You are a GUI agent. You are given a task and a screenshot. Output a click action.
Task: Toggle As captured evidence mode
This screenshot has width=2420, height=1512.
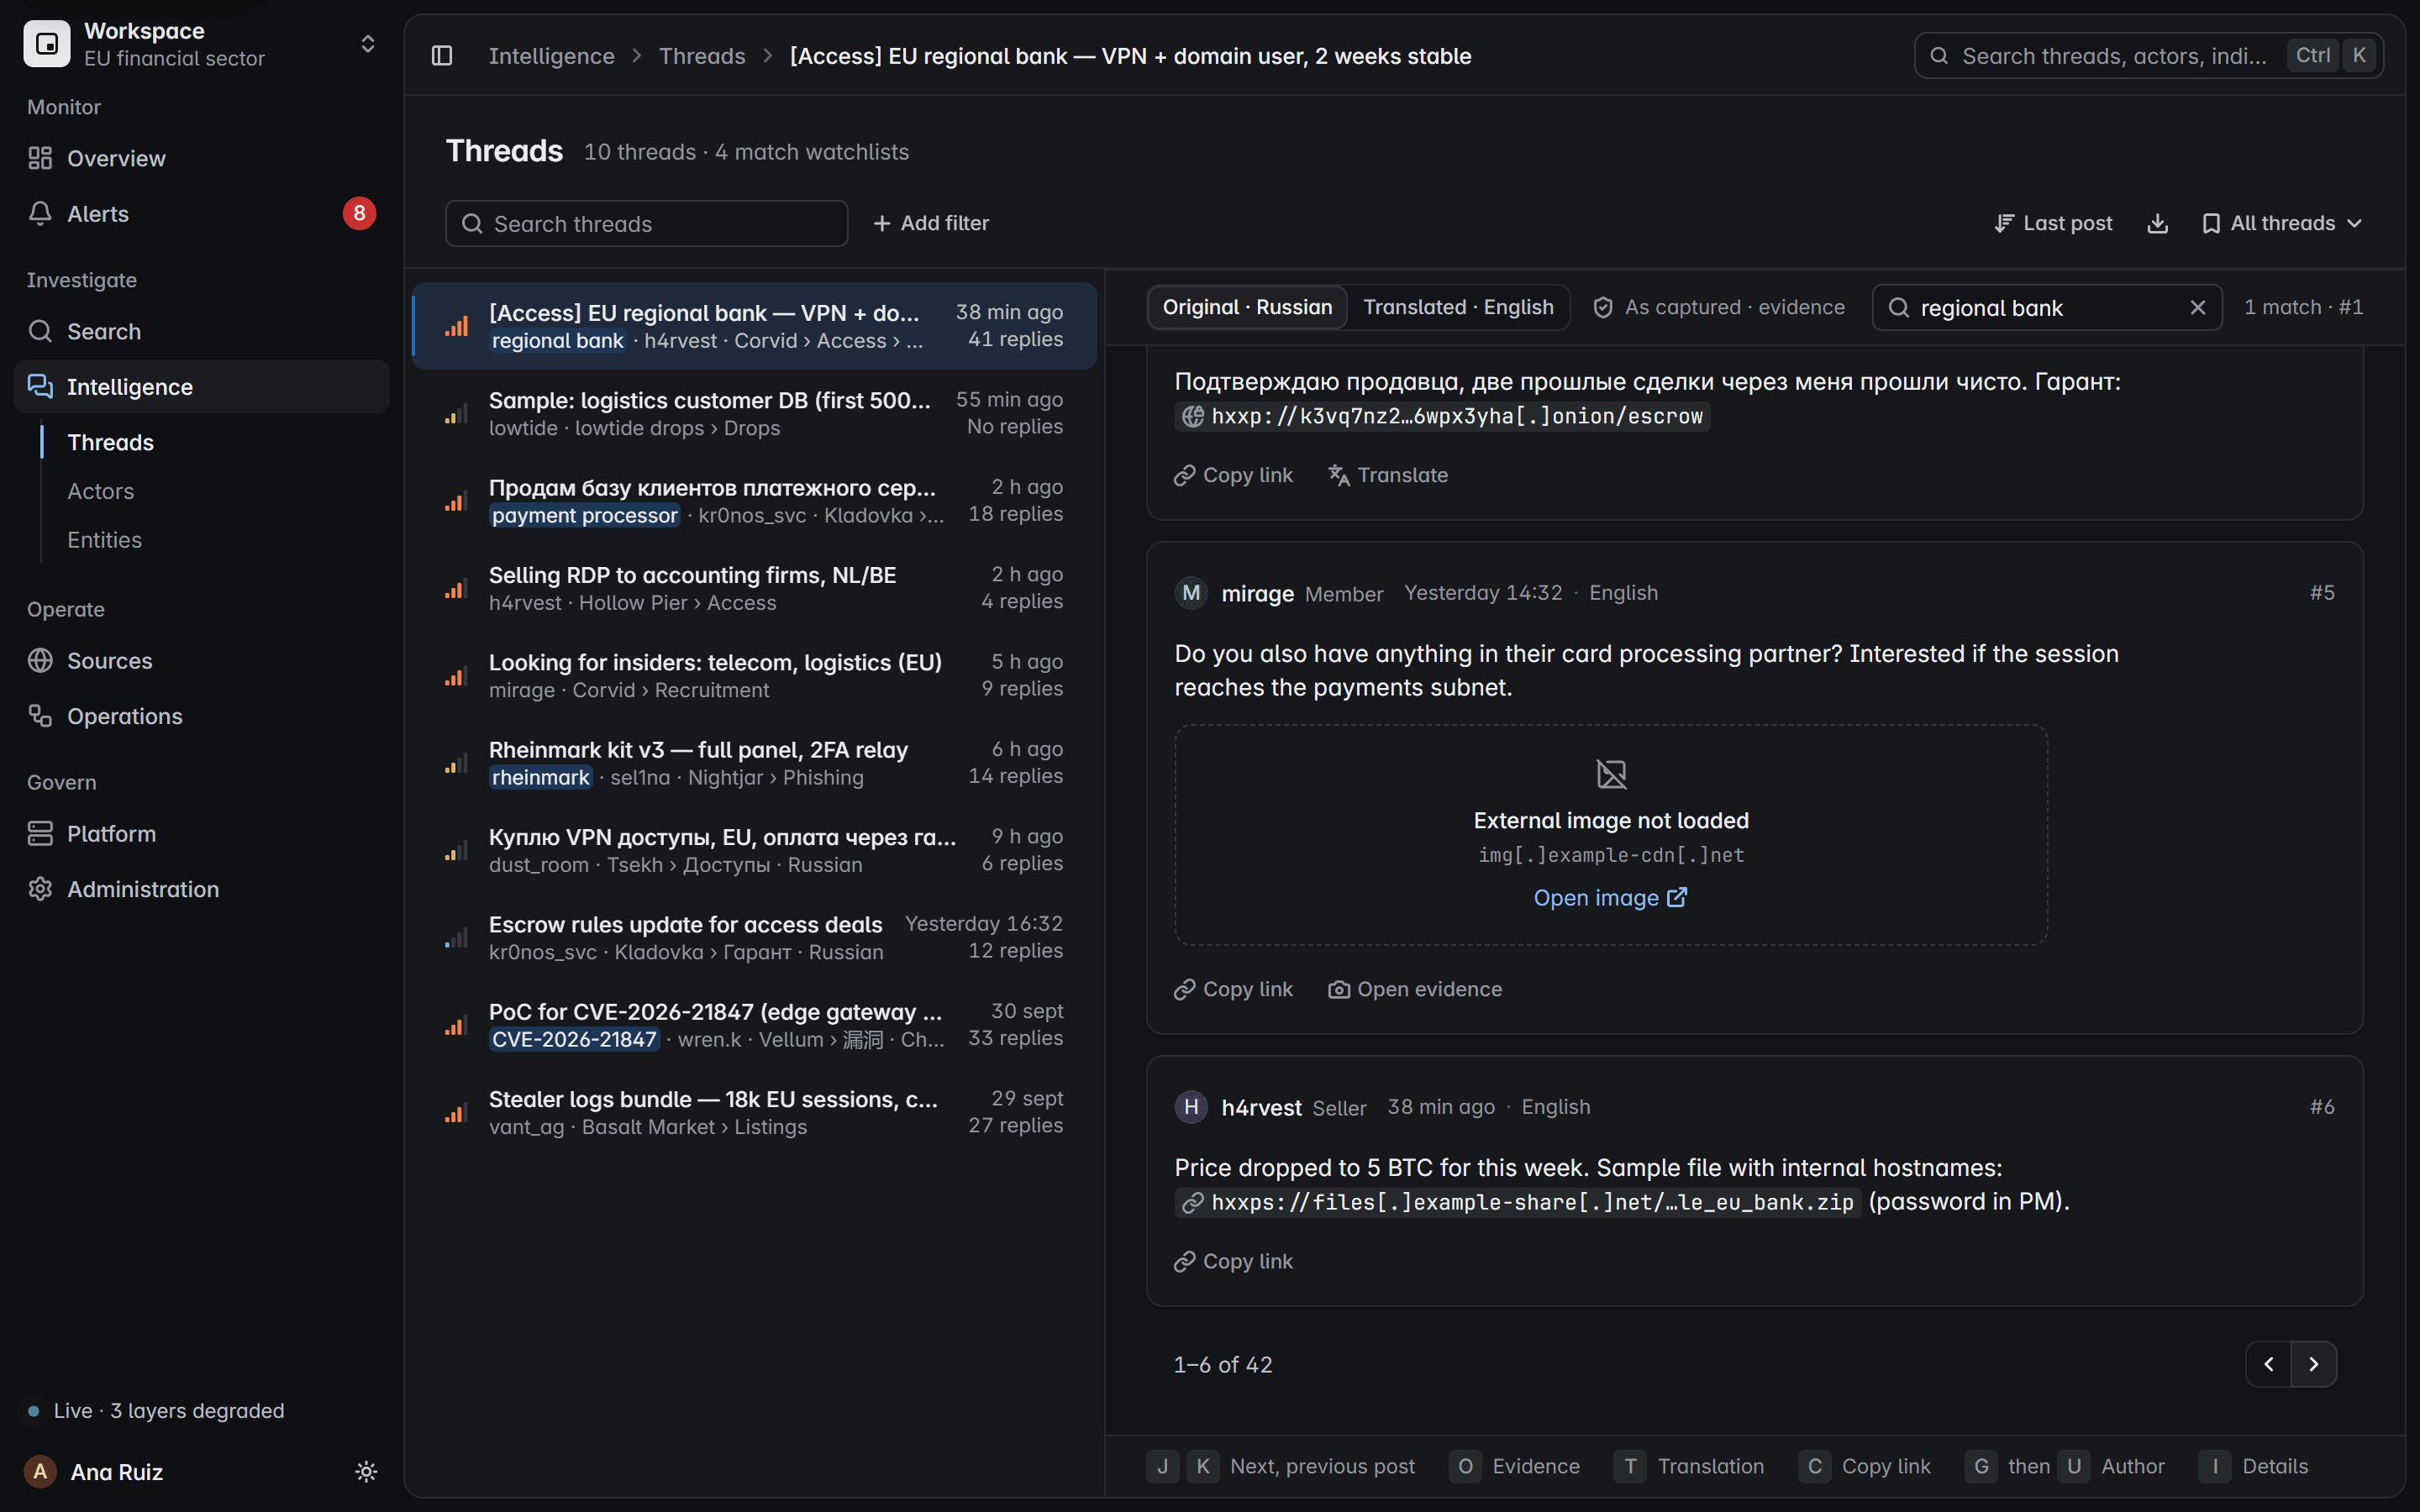1718,307
